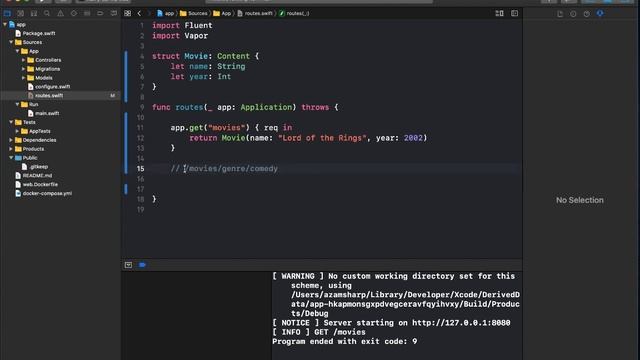Click the Sources breadcrumb in jump bar
The height and width of the screenshot is (360, 640).
tap(194, 13)
